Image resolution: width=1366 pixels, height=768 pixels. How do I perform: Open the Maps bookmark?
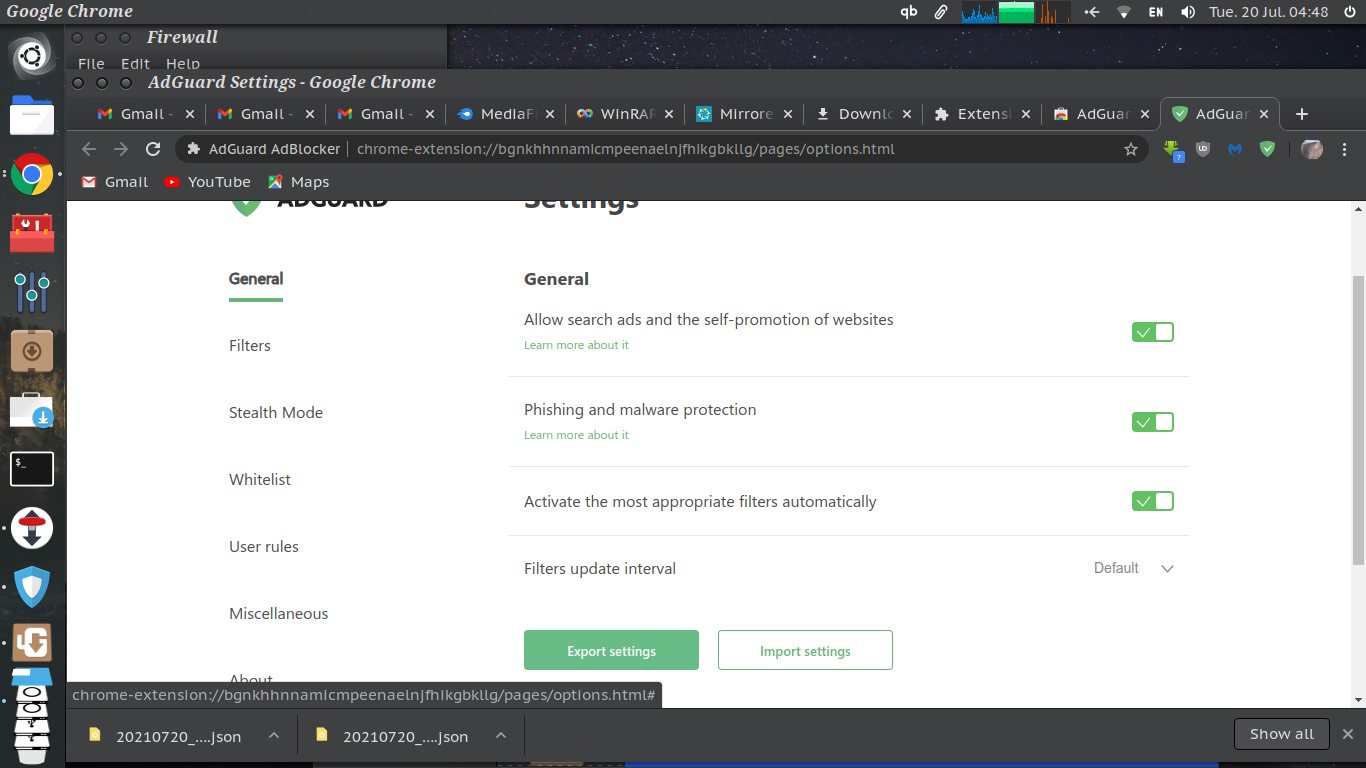pyautogui.click(x=298, y=182)
